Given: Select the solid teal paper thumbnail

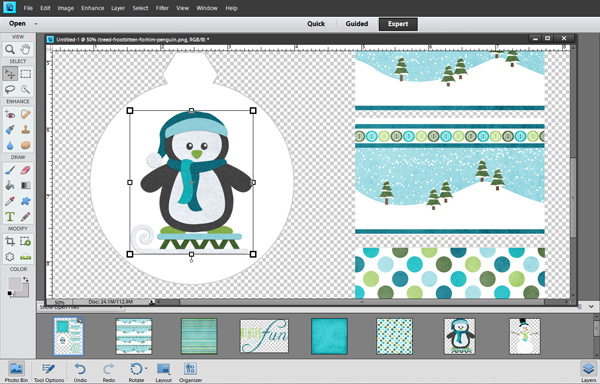Looking at the screenshot, I should coord(329,337).
